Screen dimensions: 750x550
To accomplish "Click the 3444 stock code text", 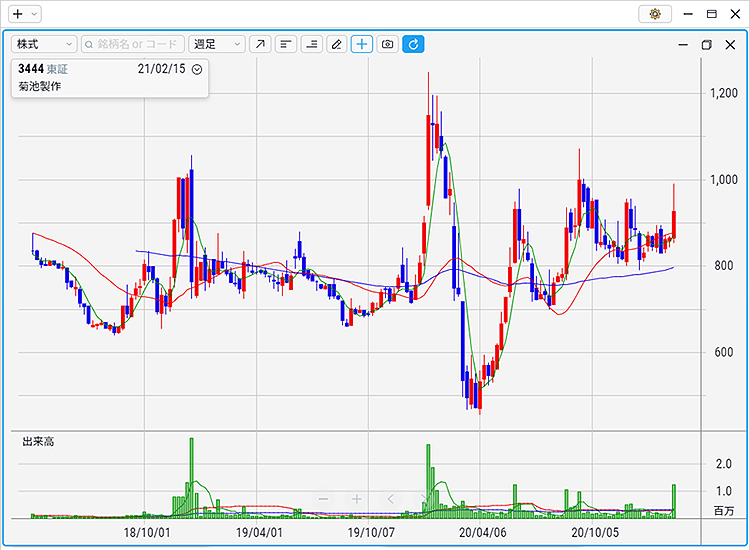I will pyautogui.click(x=31, y=69).
